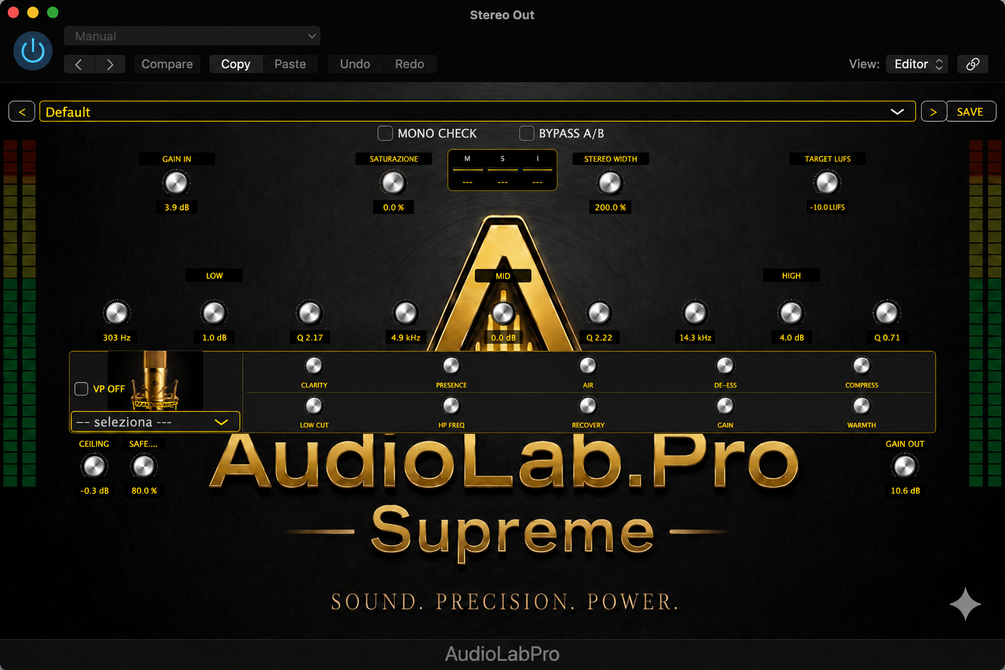Viewport: 1005px width, 670px height.
Task: Click the LOW gain knob at 1.0 dB
Action: coord(213,313)
